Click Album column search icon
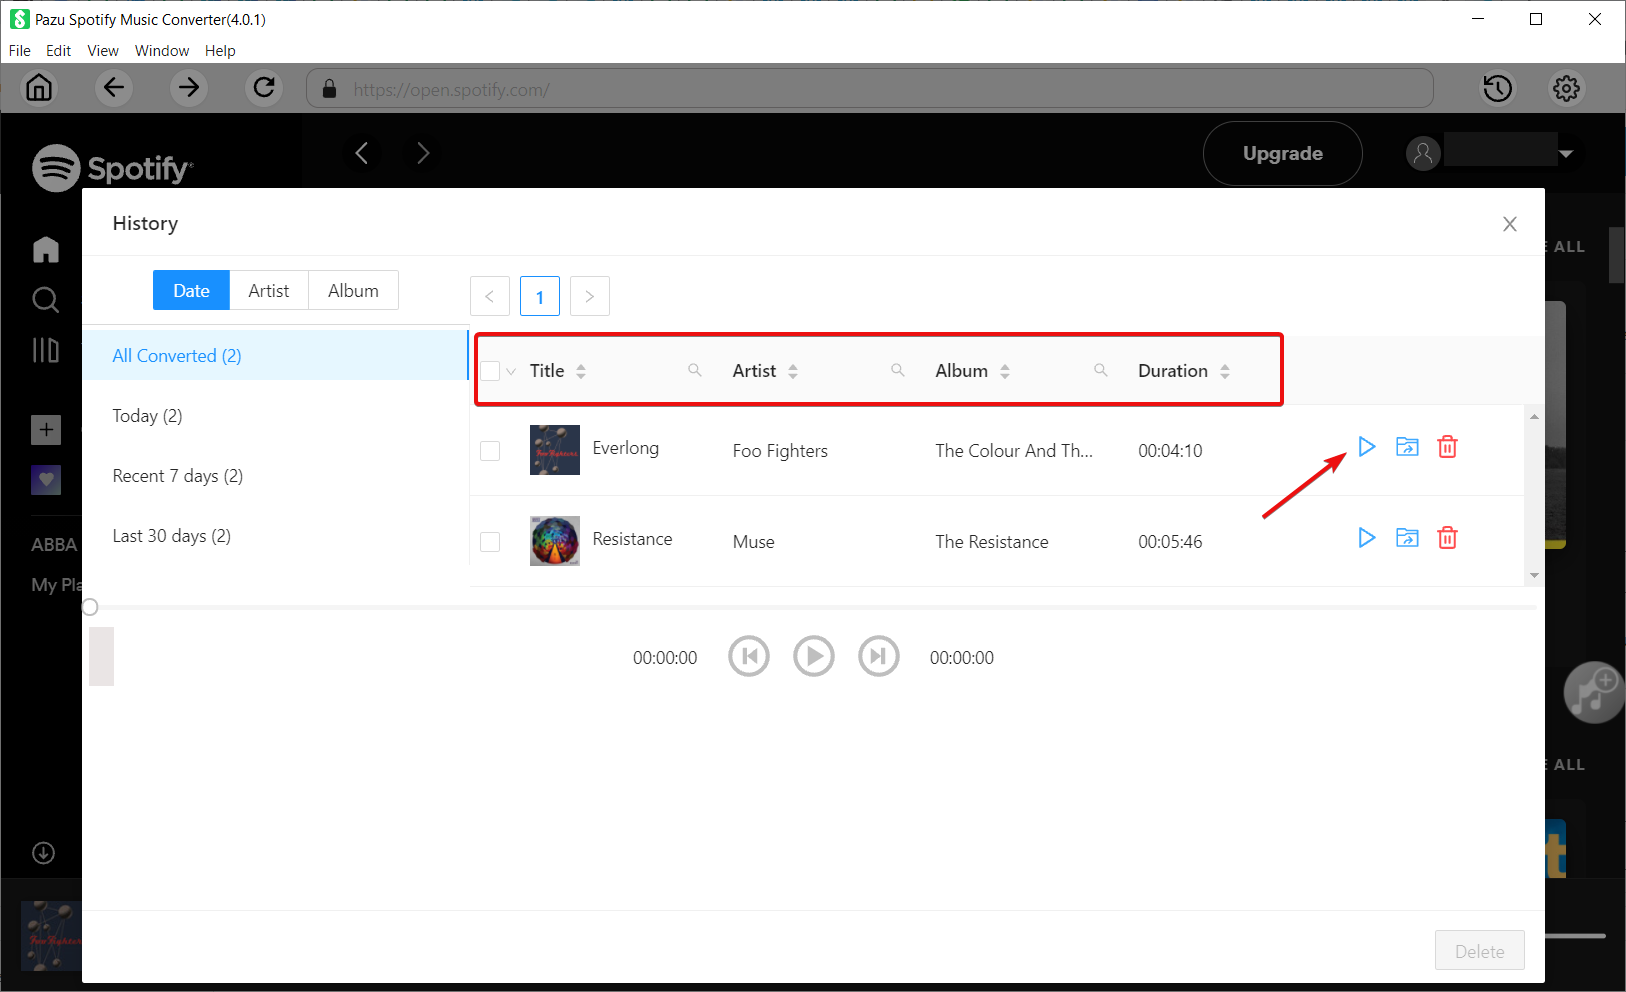The width and height of the screenshot is (1626, 992). (x=1101, y=371)
